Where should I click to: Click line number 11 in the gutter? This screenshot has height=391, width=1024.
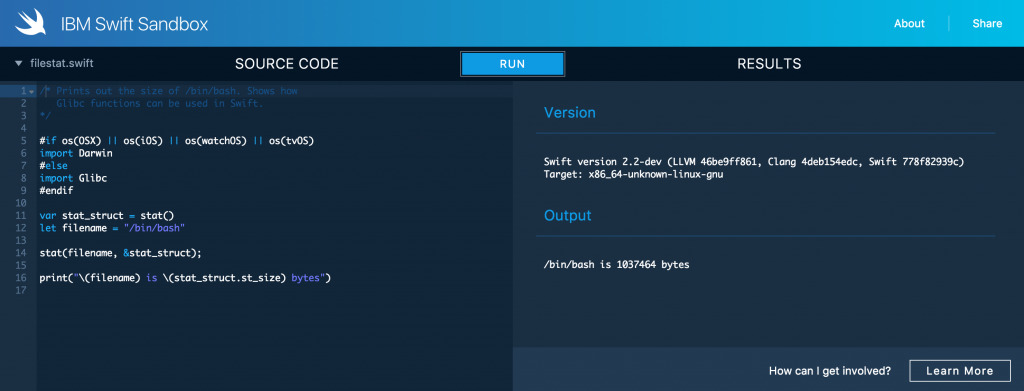click(x=22, y=215)
